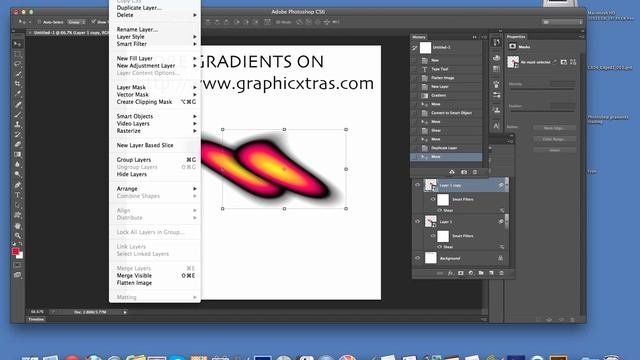Toggle Smart Filters visibility under Layer 1 copy
Image resolution: width=640 pixels, height=360 pixels.
[x=433, y=200]
